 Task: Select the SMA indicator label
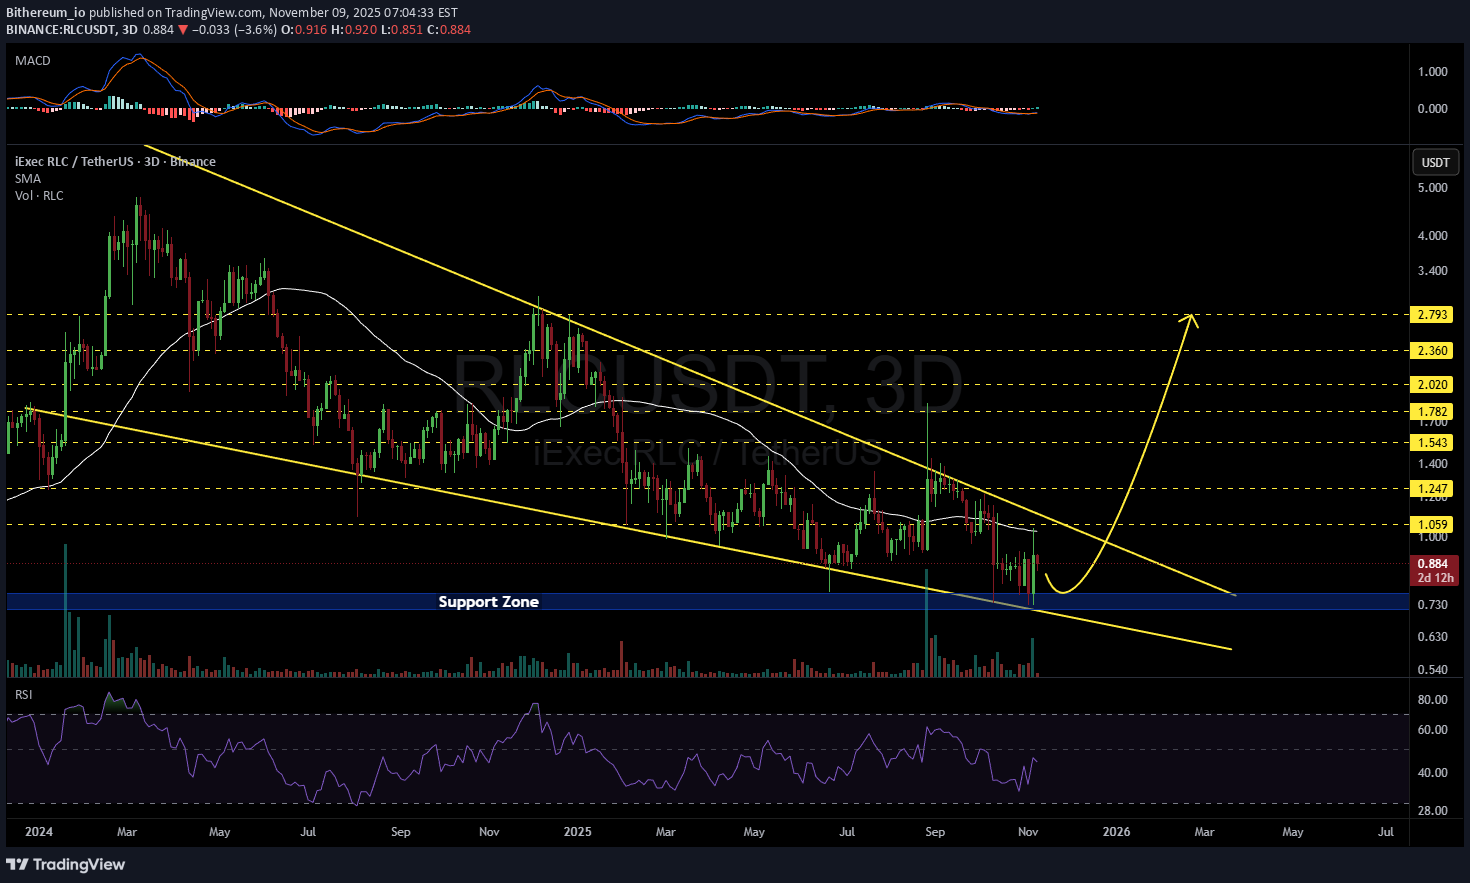[x=28, y=179]
